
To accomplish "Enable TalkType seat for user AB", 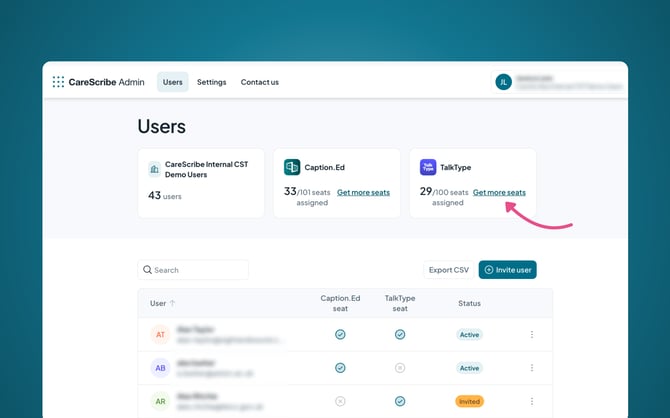I will (400, 368).
